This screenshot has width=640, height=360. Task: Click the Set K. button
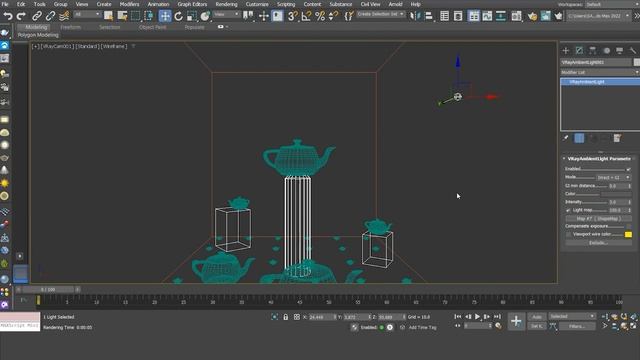[537, 326]
